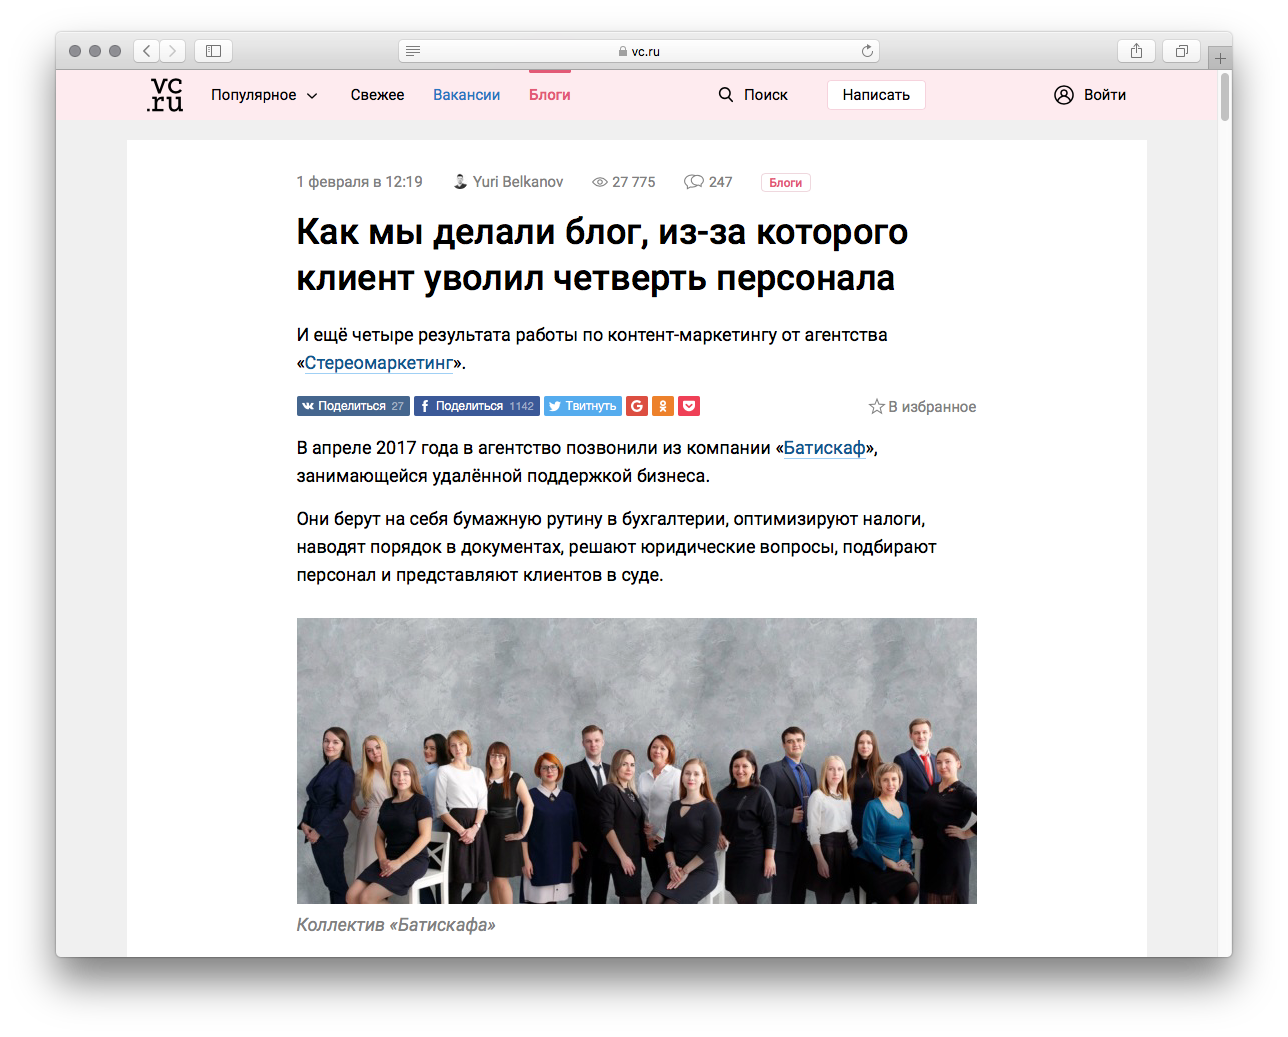Go to the Вакансии tab
Image resolution: width=1288 pixels, height=1037 pixels.
(x=466, y=95)
